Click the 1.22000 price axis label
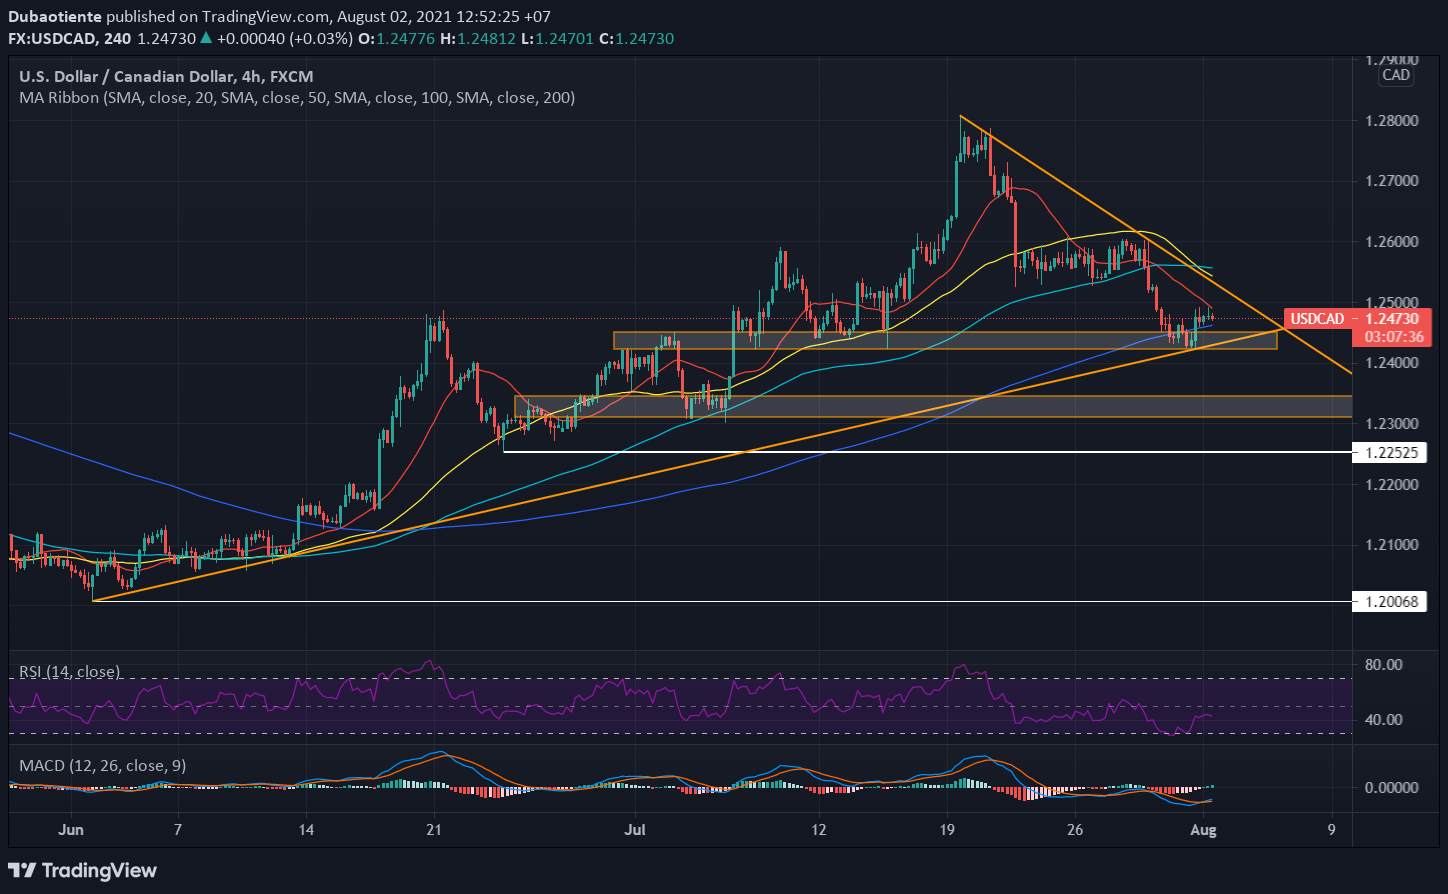 [1392, 485]
